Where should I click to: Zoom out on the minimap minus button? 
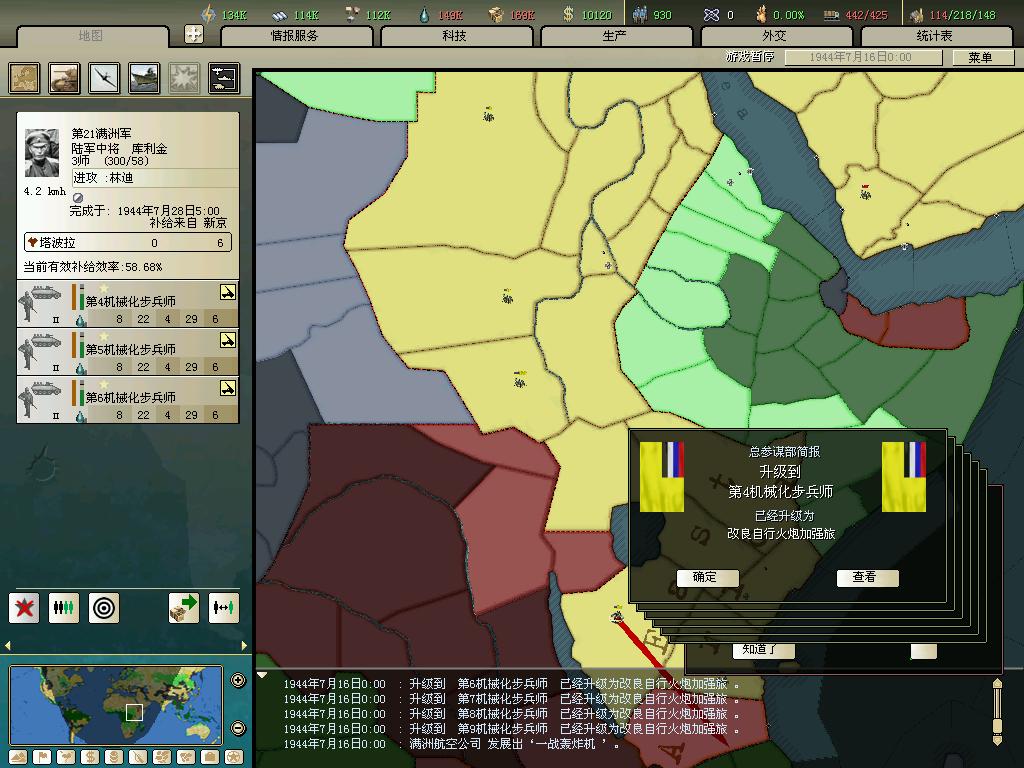tap(238, 727)
